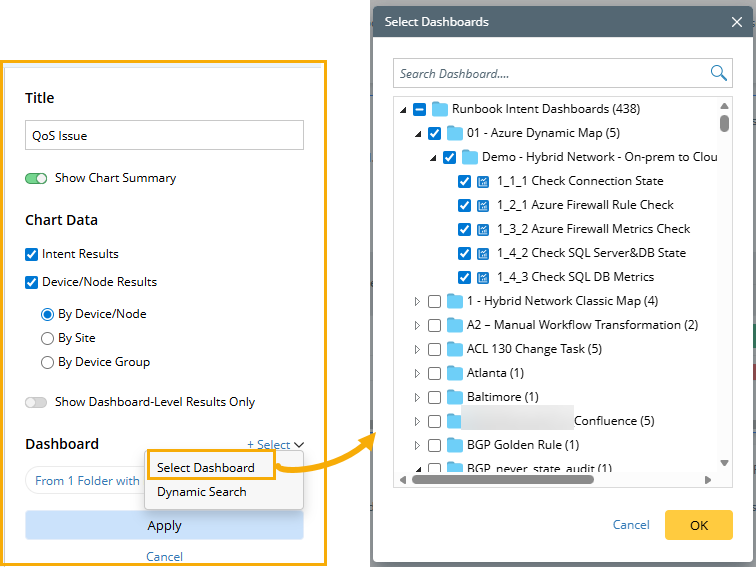
Task: Click the search magnifier icon
Action: point(719,73)
